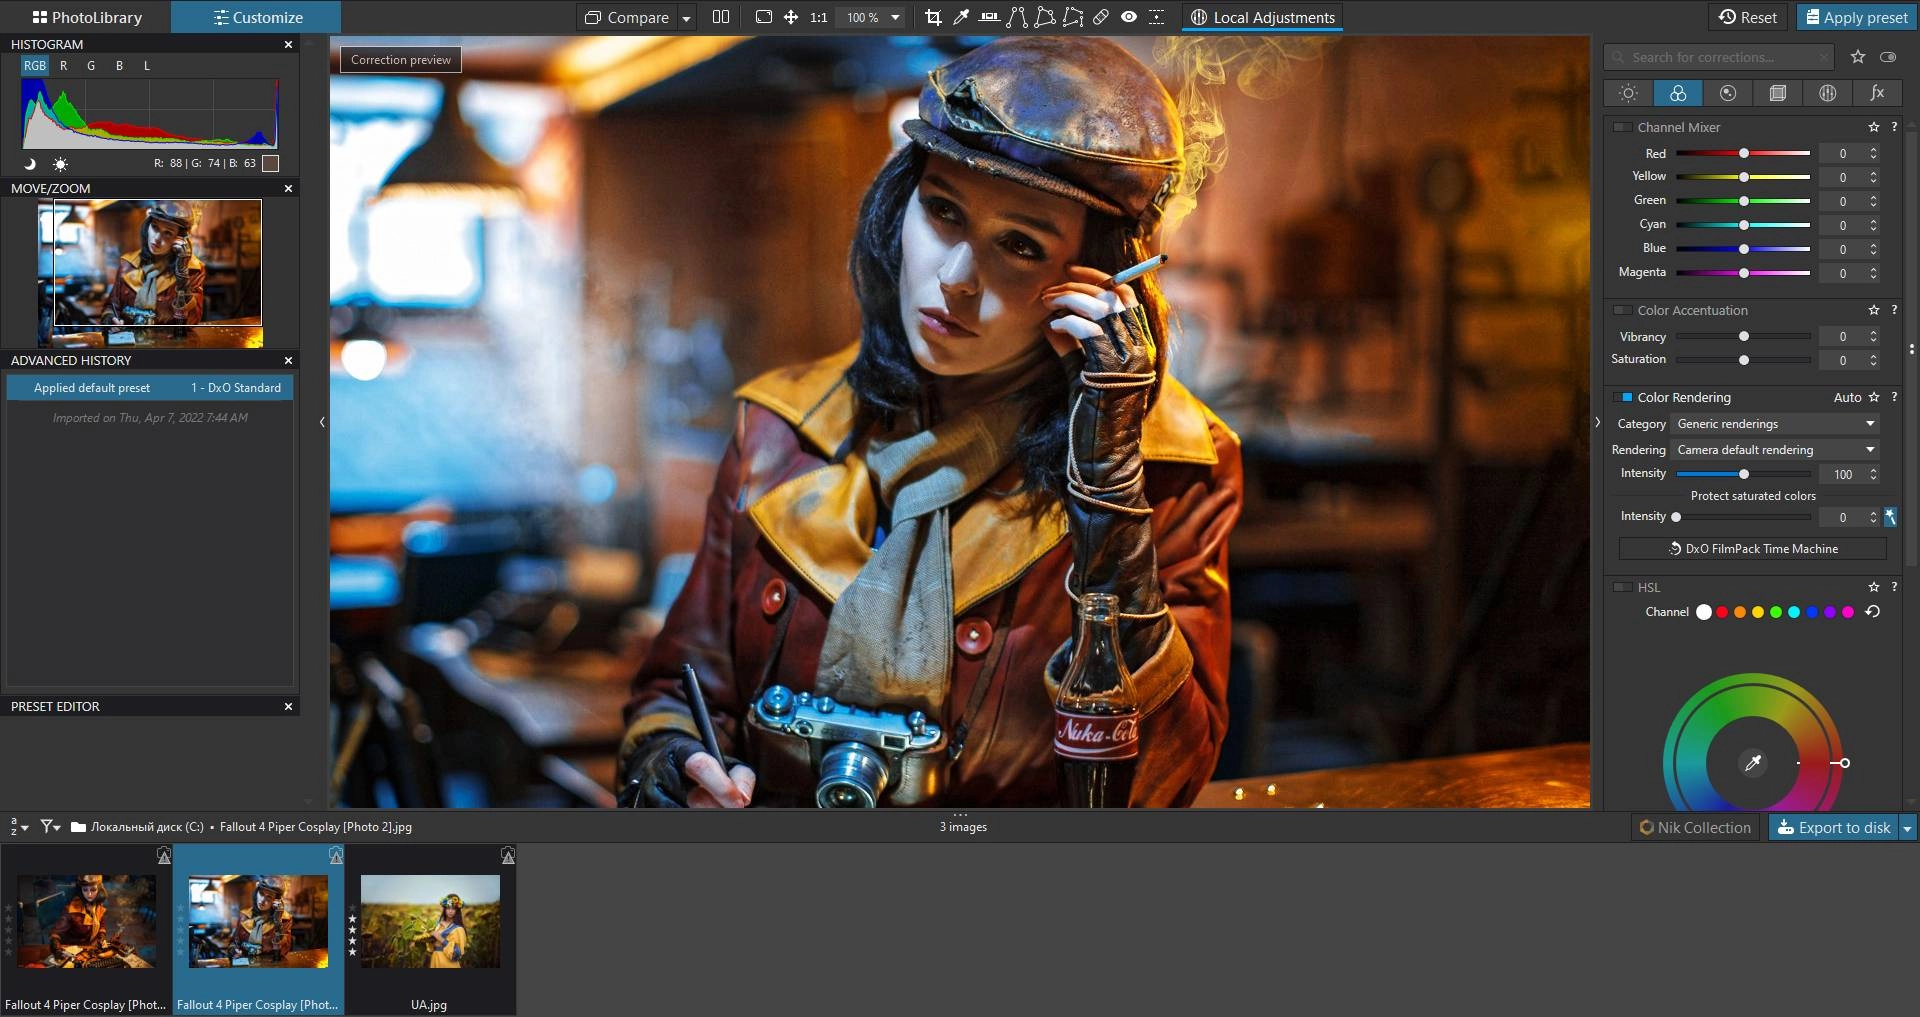Image resolution: width=1920 pixels, height=1017 pixels.
Task: Open the image filter funnel icon
Action: tap(50, 827)
